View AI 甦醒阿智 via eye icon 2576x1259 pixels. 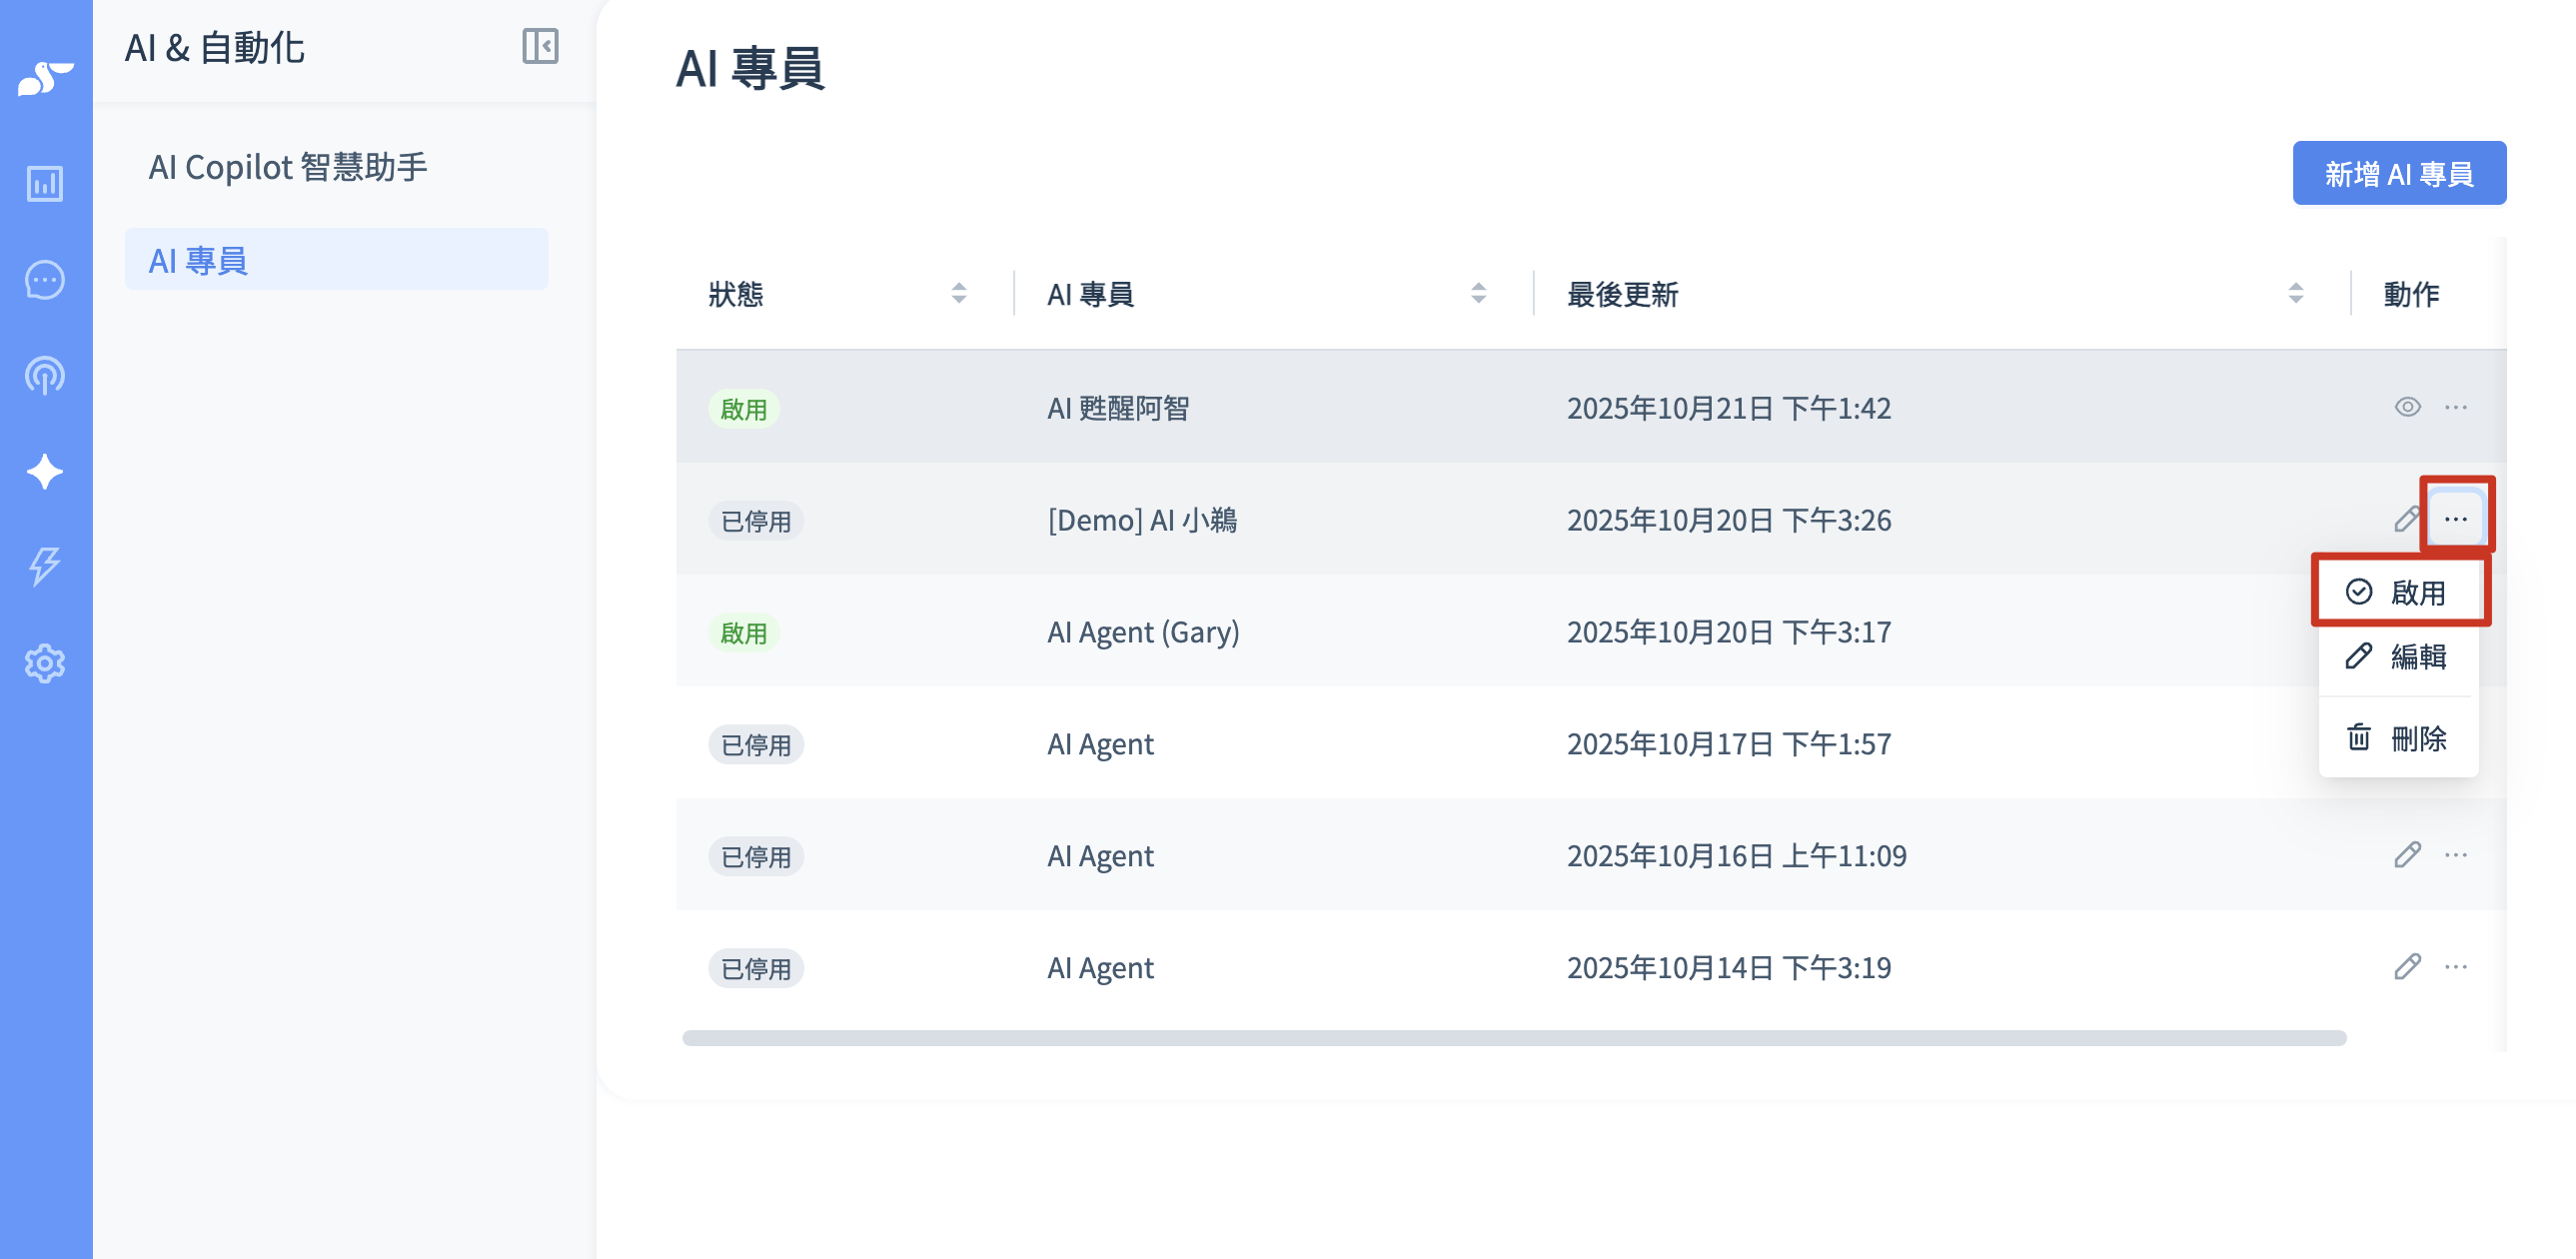(2407, 407)
